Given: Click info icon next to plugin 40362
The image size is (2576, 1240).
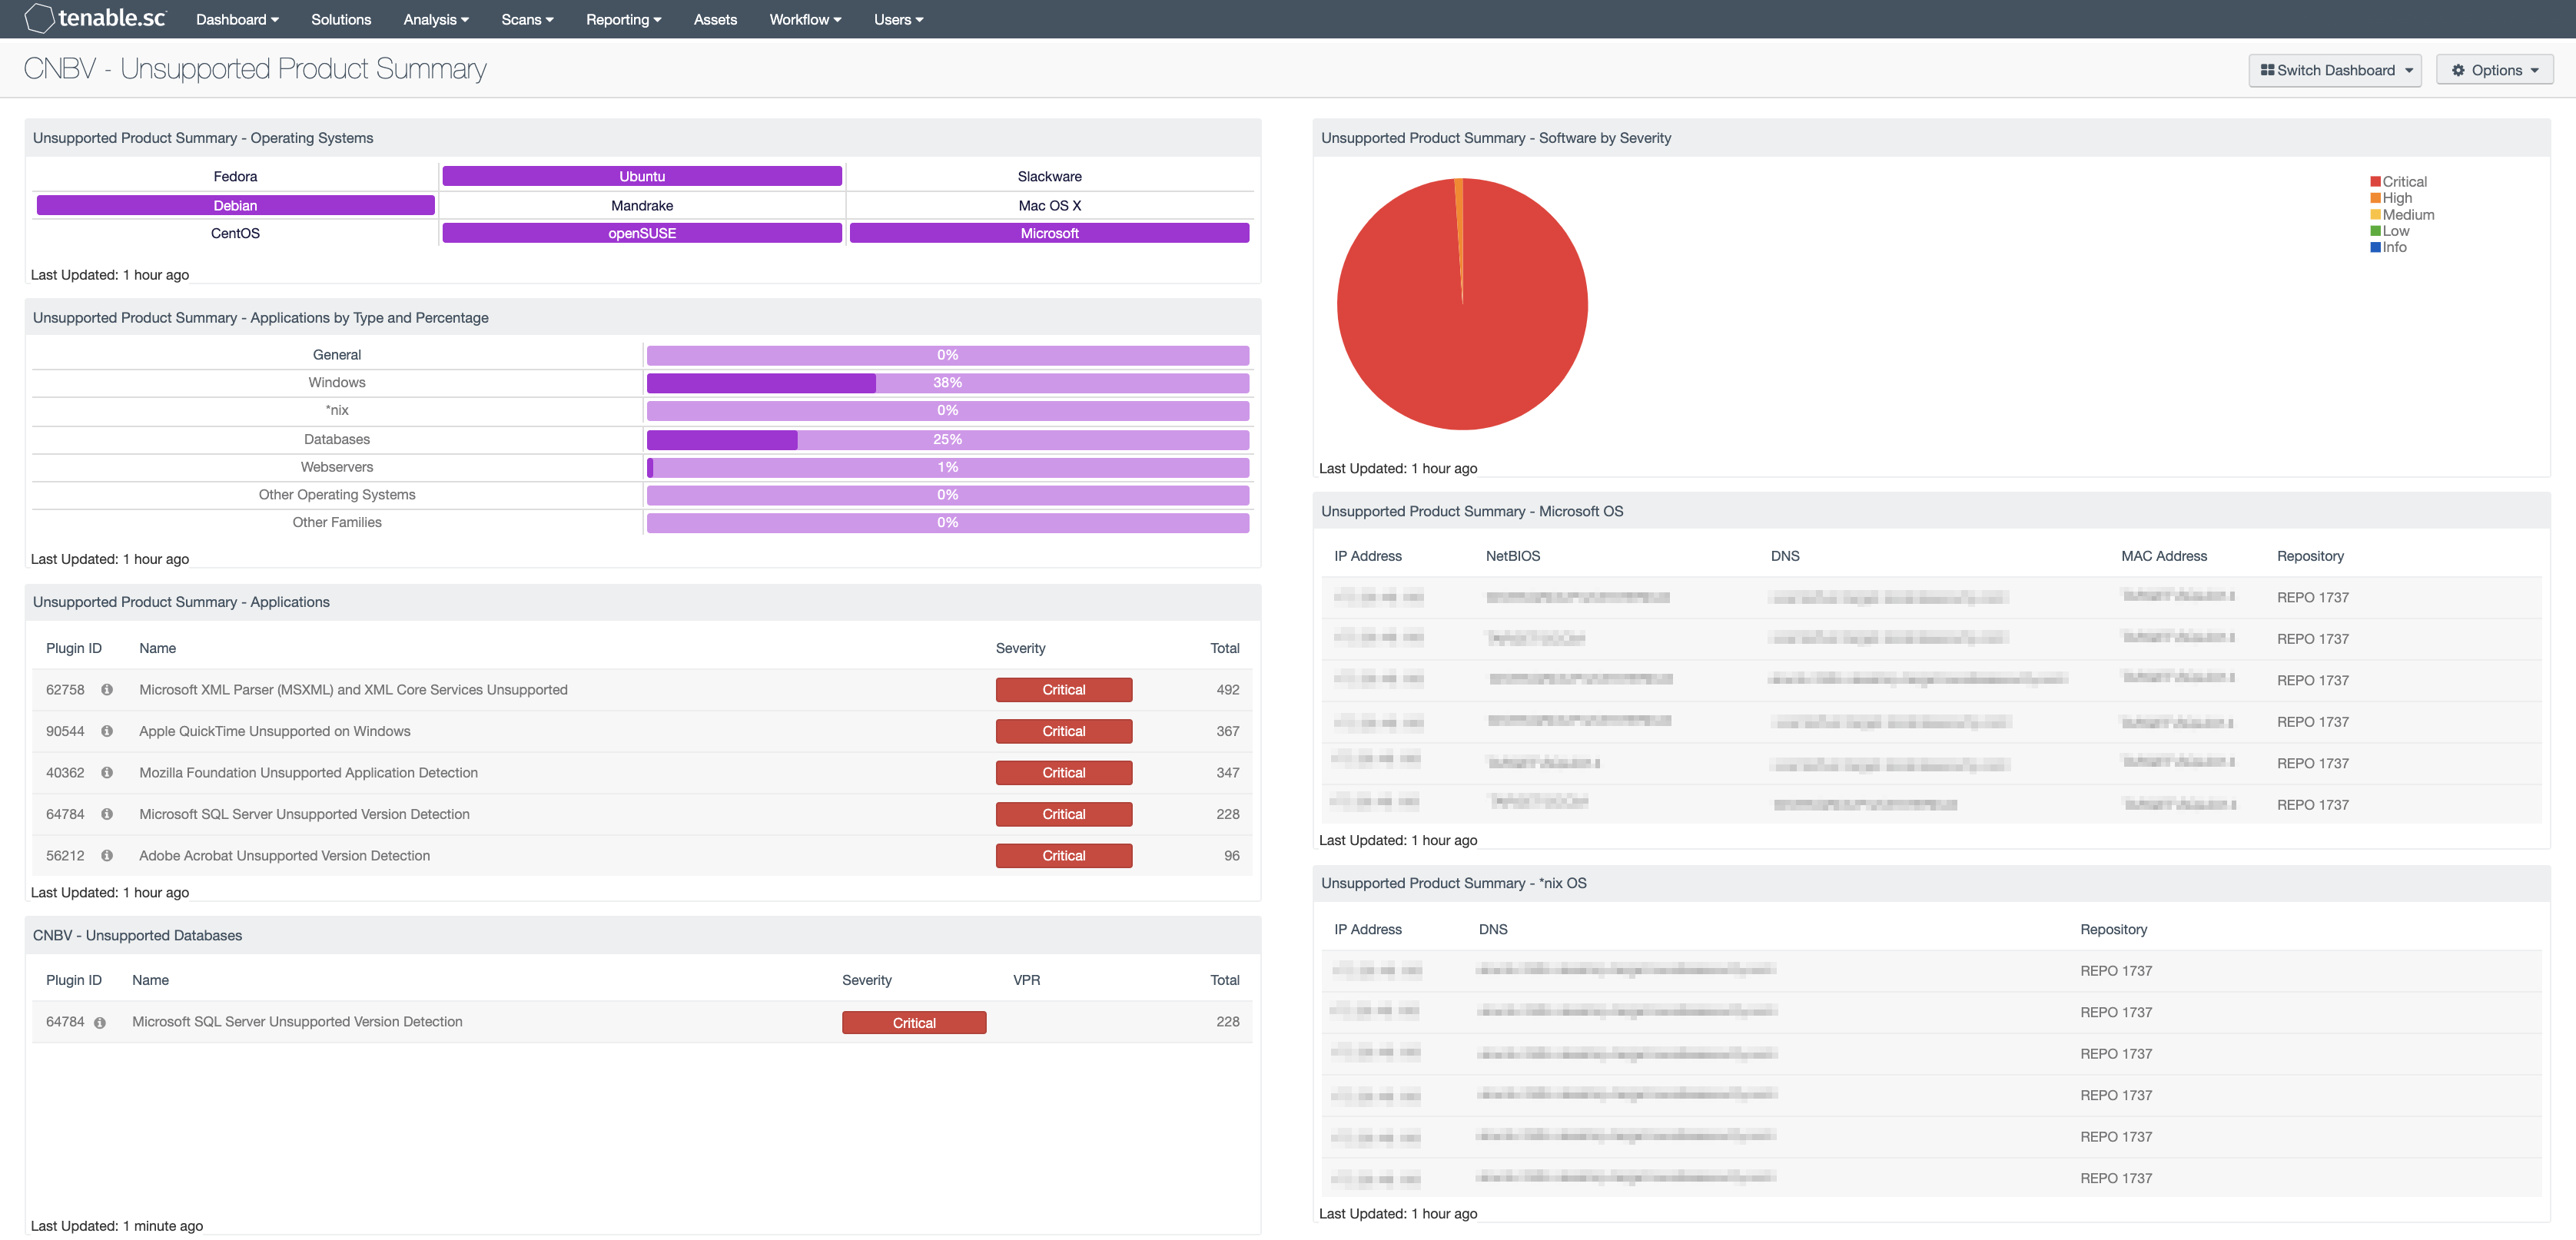Looking at the screenshot, I should [x=107, y=773].
